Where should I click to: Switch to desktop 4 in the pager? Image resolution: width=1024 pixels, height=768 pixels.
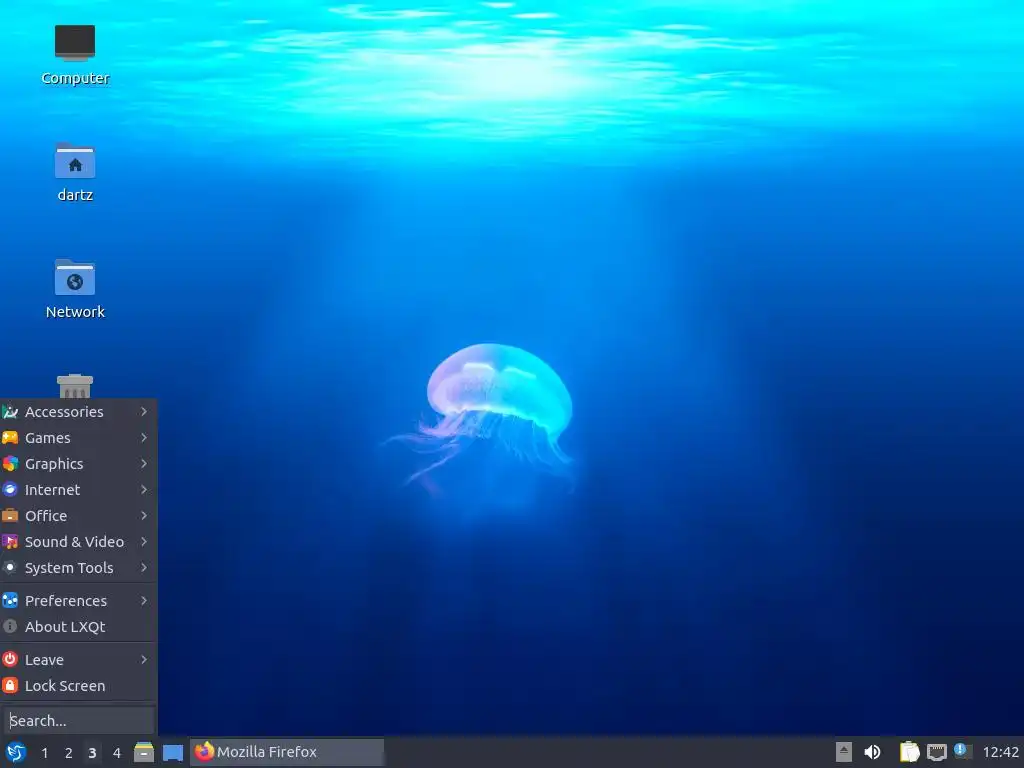pyautogui.click(x=117, y=753)
